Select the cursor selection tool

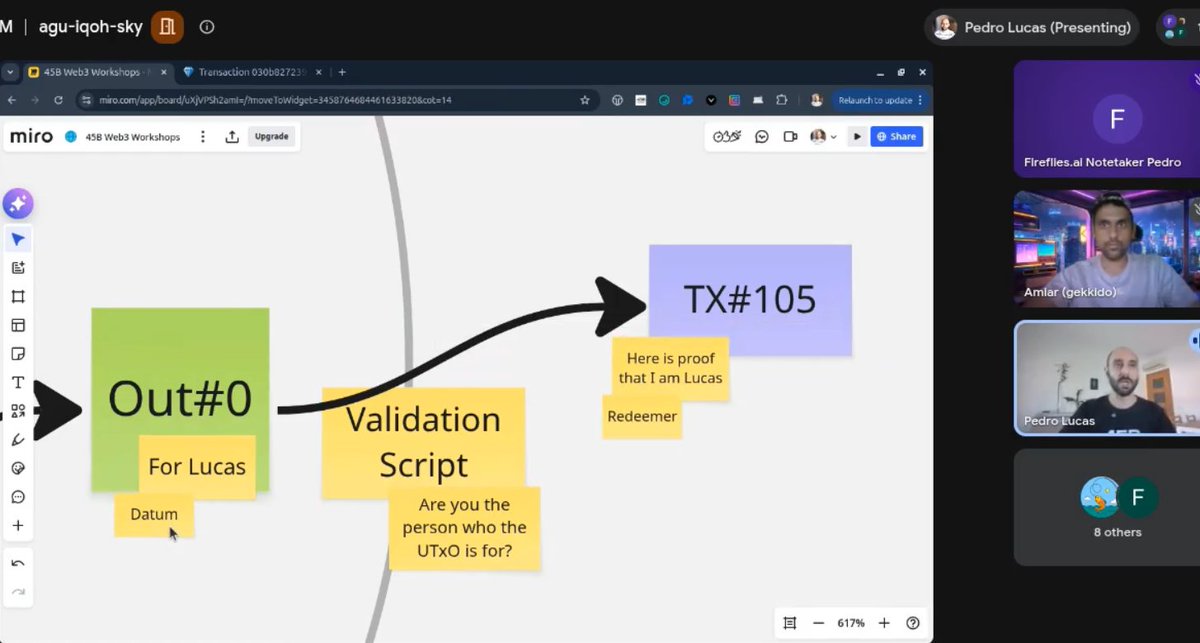pyautogui.click(x=18, y=239)
